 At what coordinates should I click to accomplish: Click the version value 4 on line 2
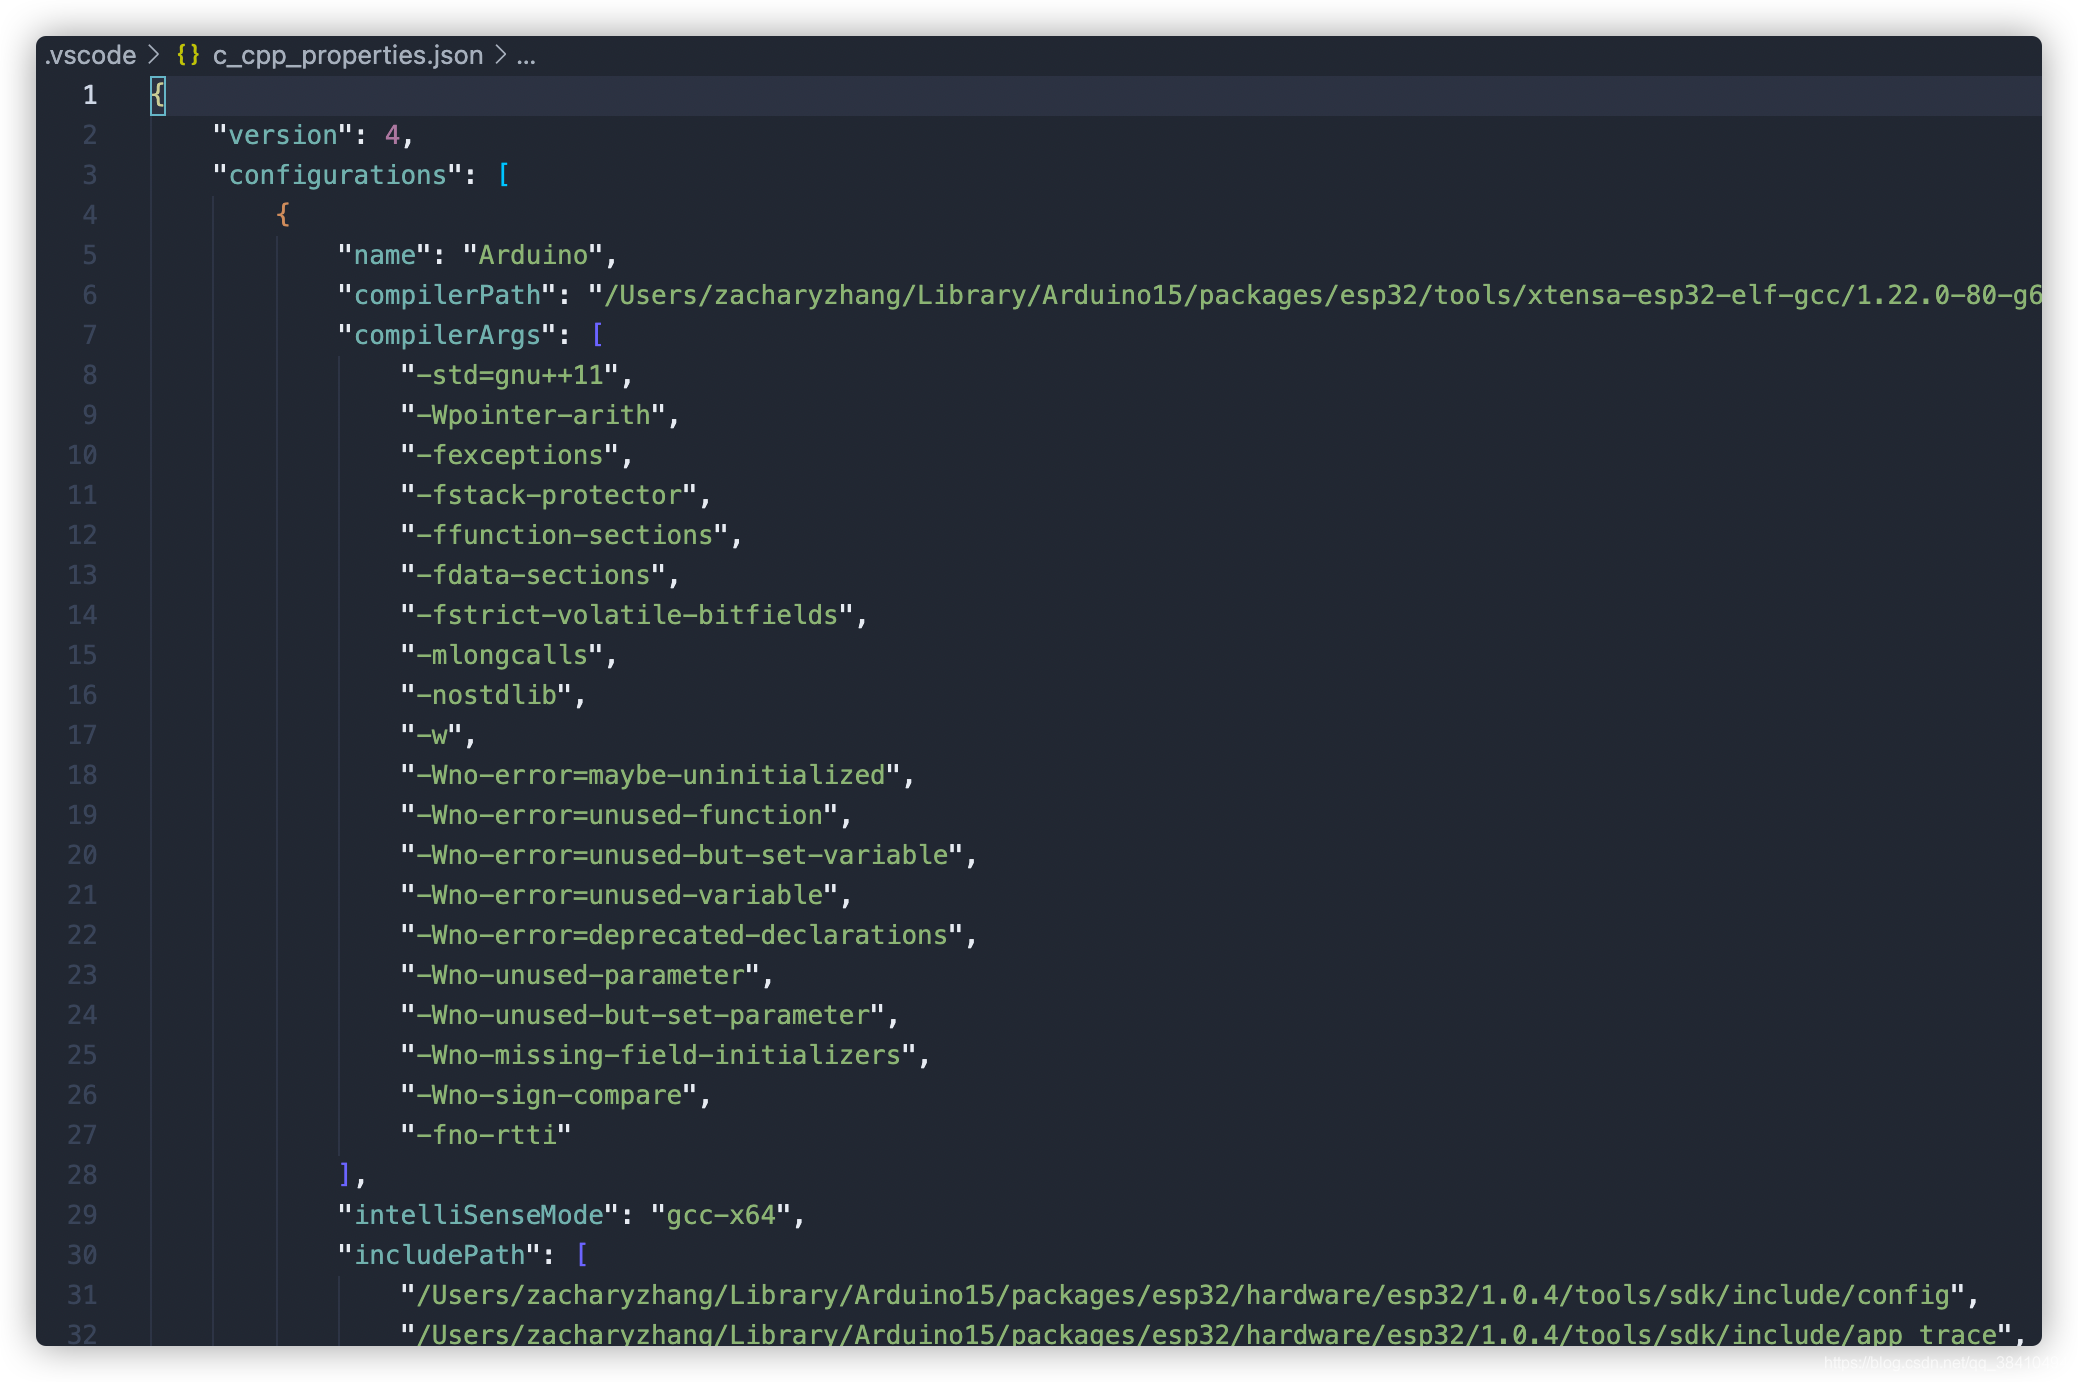[392, 135]
